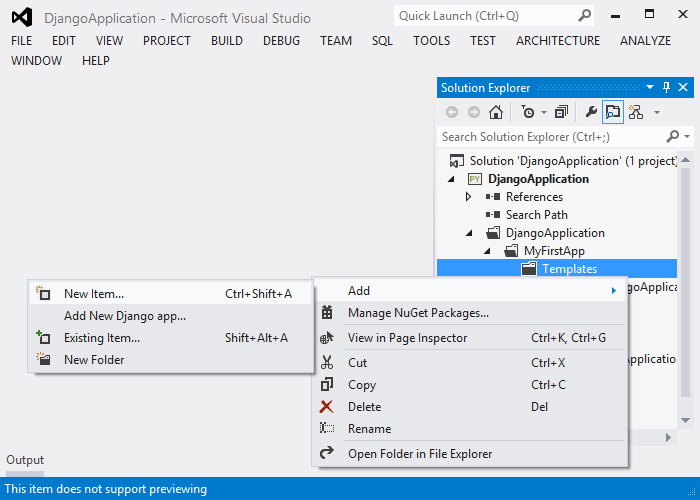The height and width of the screenshot is (500, 700).
Task: Expand the References node
Action: coord(468,197)
